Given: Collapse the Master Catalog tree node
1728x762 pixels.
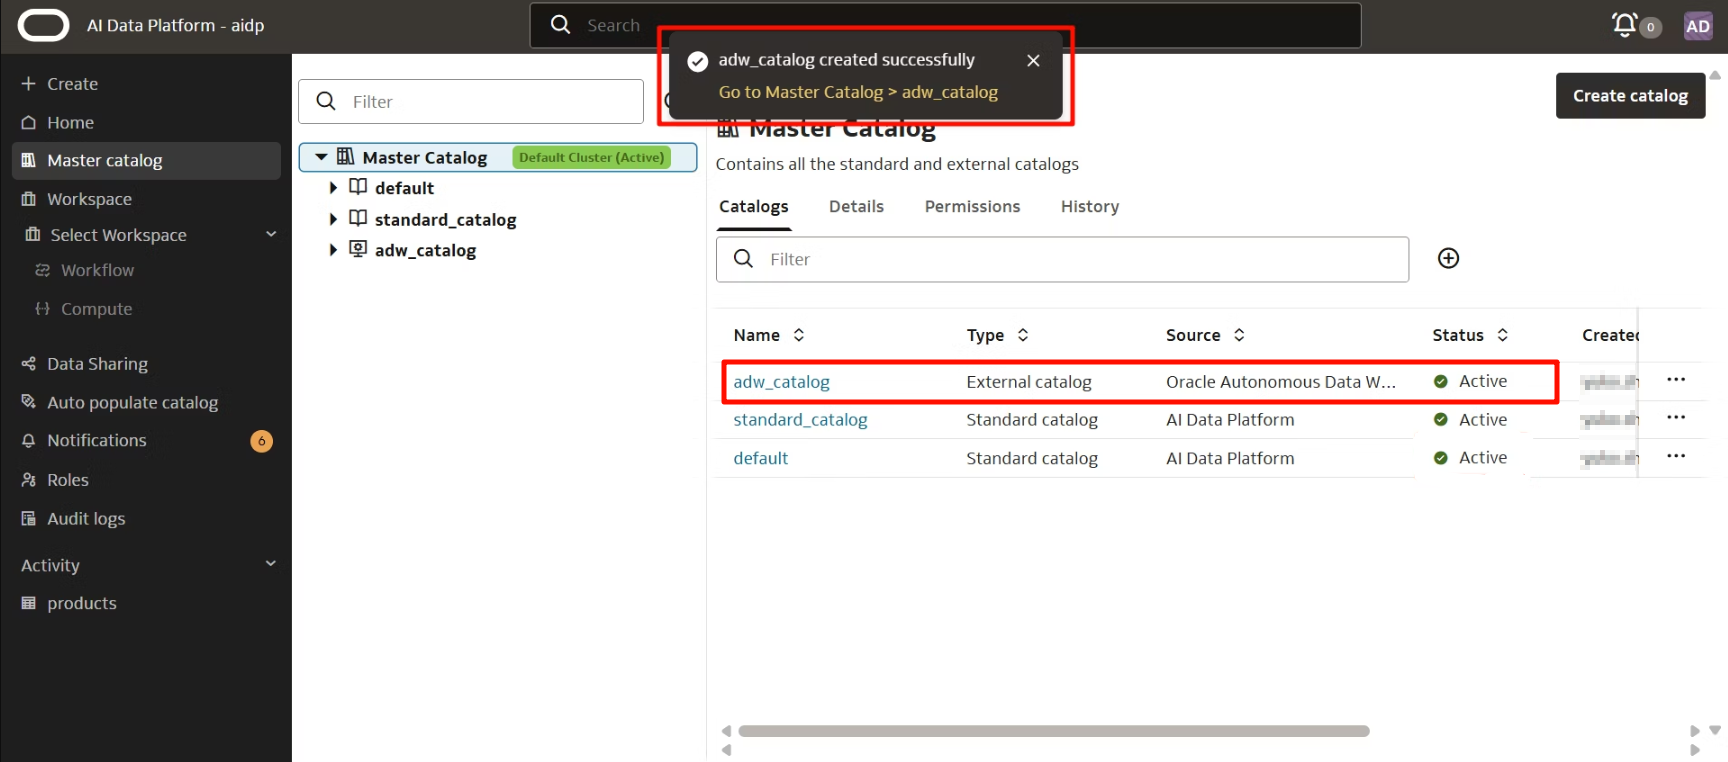Looking at the screenshot, I should point(321,158).
